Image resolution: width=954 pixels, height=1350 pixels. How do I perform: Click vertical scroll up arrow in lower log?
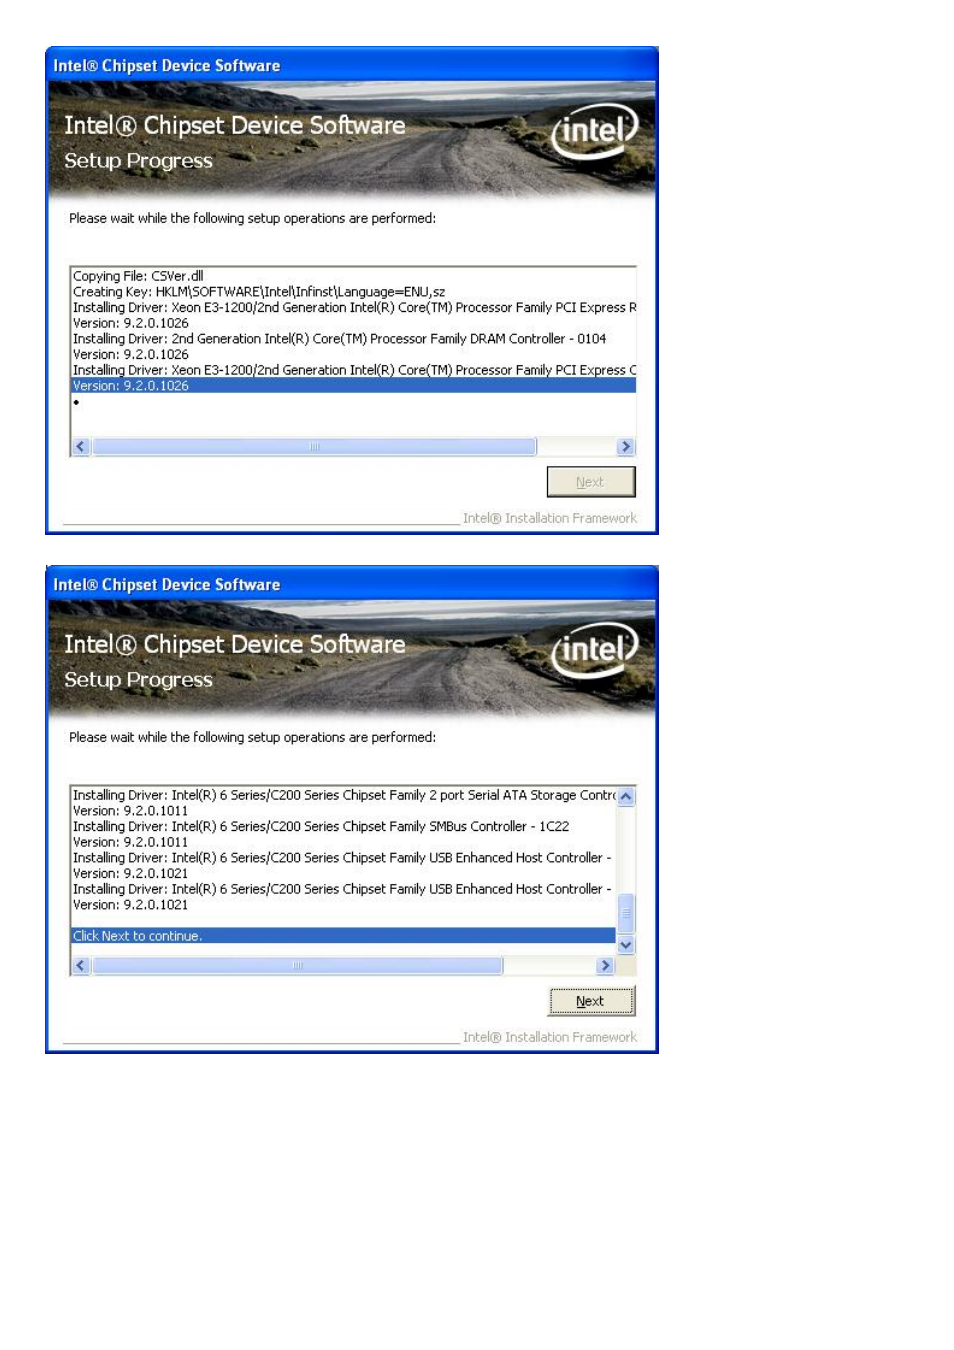point(626,797)
